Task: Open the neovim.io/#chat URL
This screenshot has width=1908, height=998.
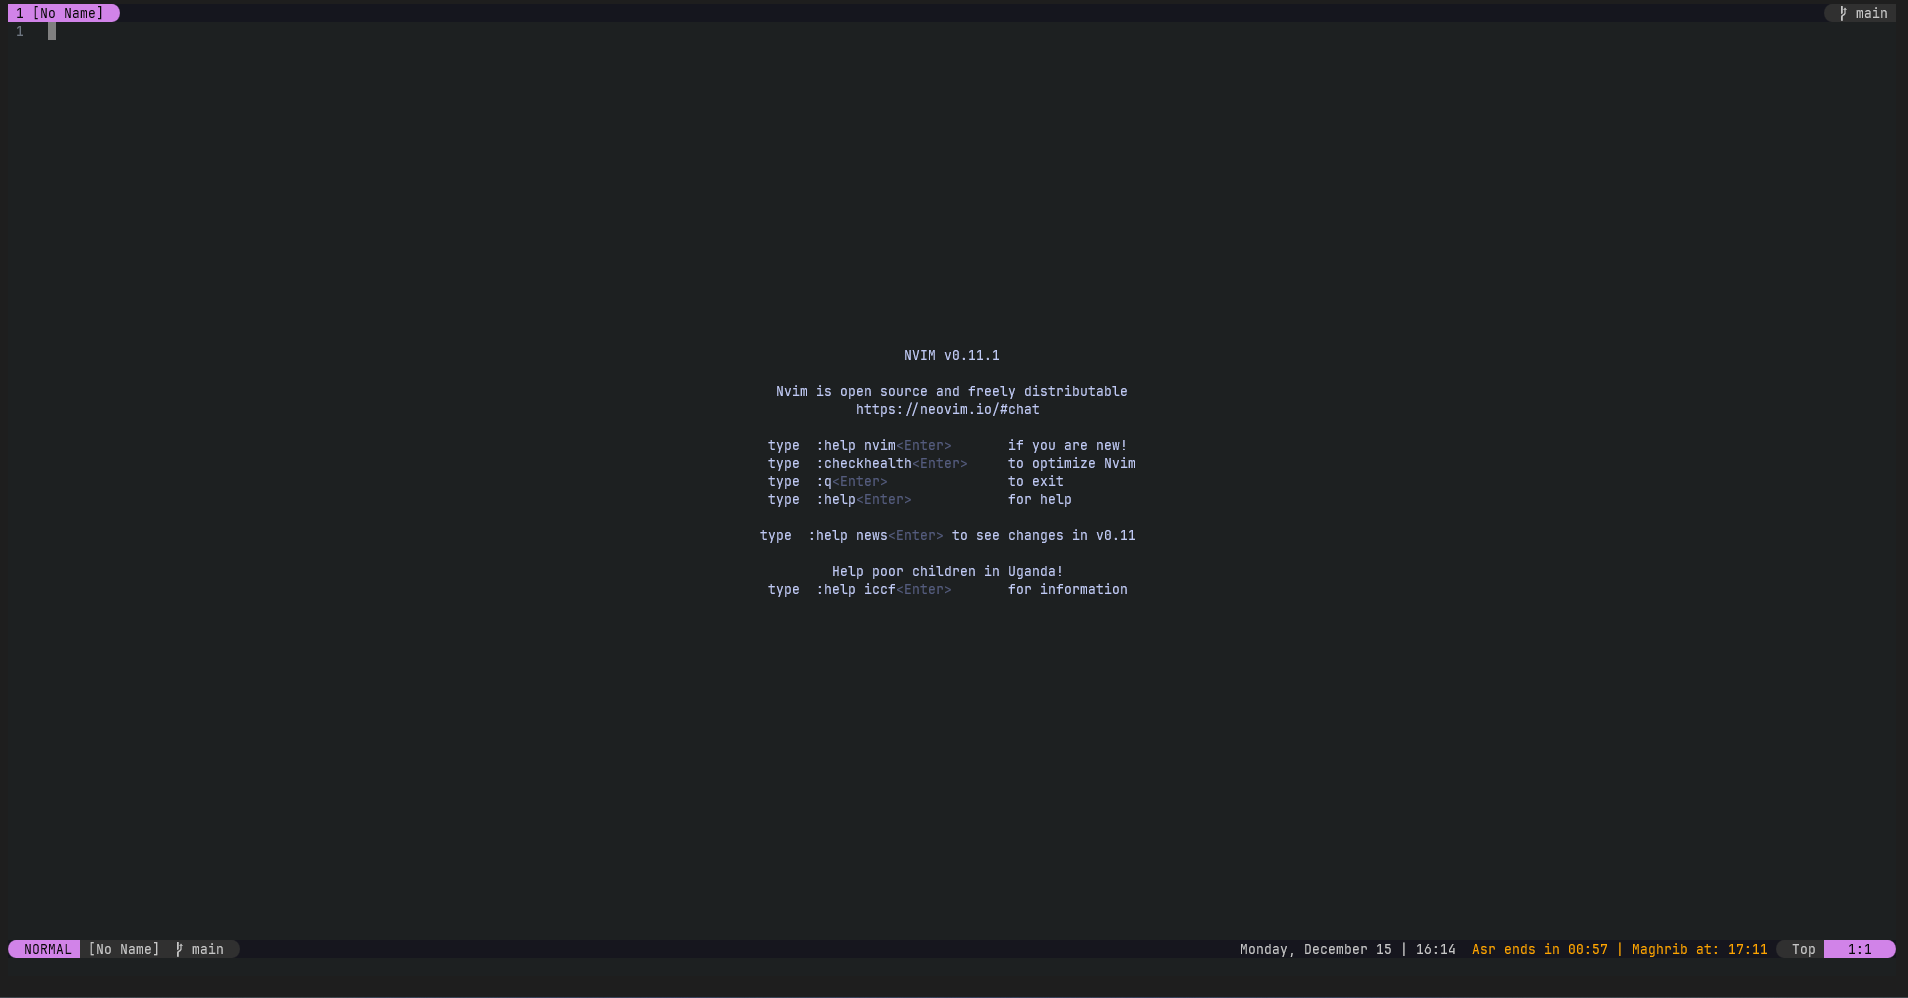Action: click(x=947, y=409)
